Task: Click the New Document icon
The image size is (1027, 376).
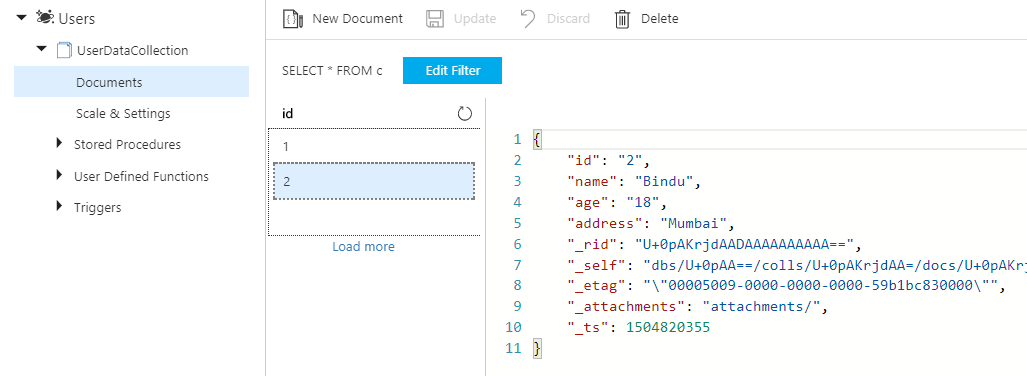Action: (292, 19)
